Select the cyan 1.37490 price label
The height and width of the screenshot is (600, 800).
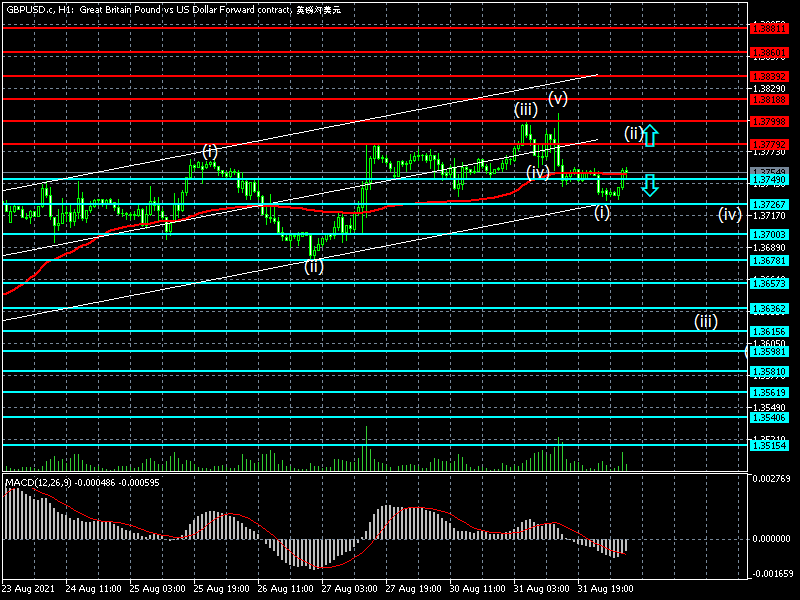click(769, 180)
